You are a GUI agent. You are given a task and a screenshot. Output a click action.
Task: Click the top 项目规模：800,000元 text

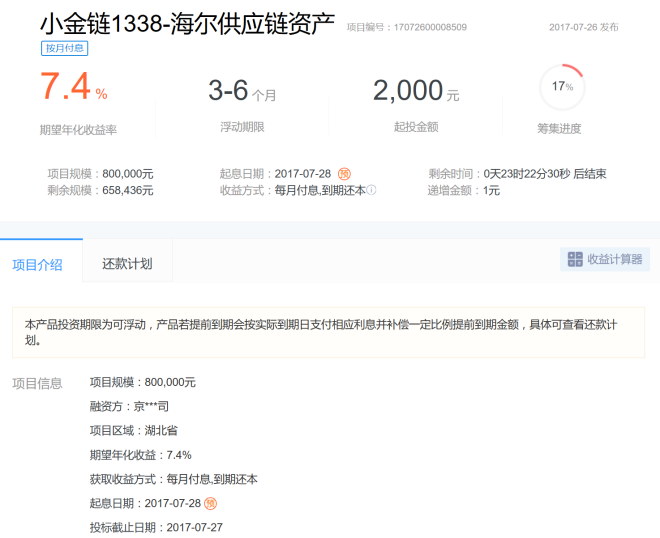pos(100,173)
